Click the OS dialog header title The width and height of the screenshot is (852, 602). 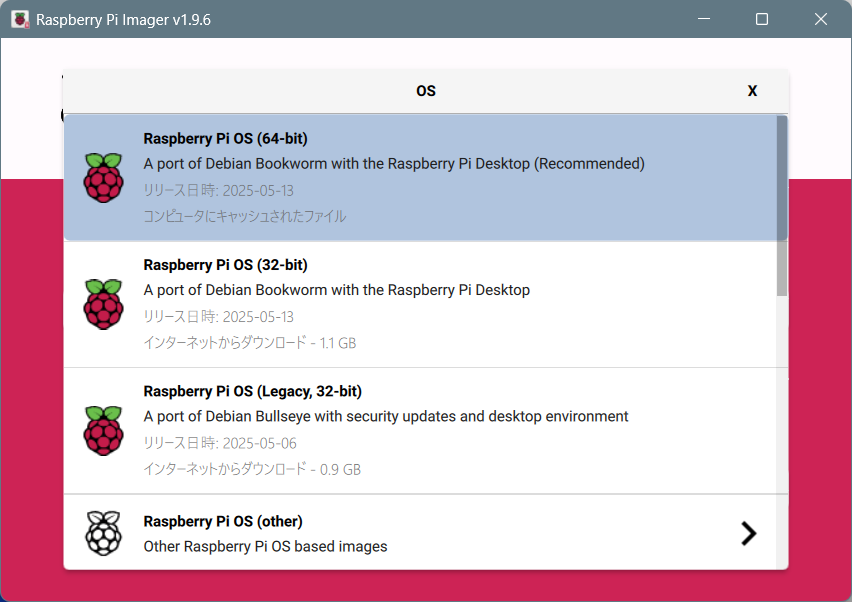(x=426, y=91)
